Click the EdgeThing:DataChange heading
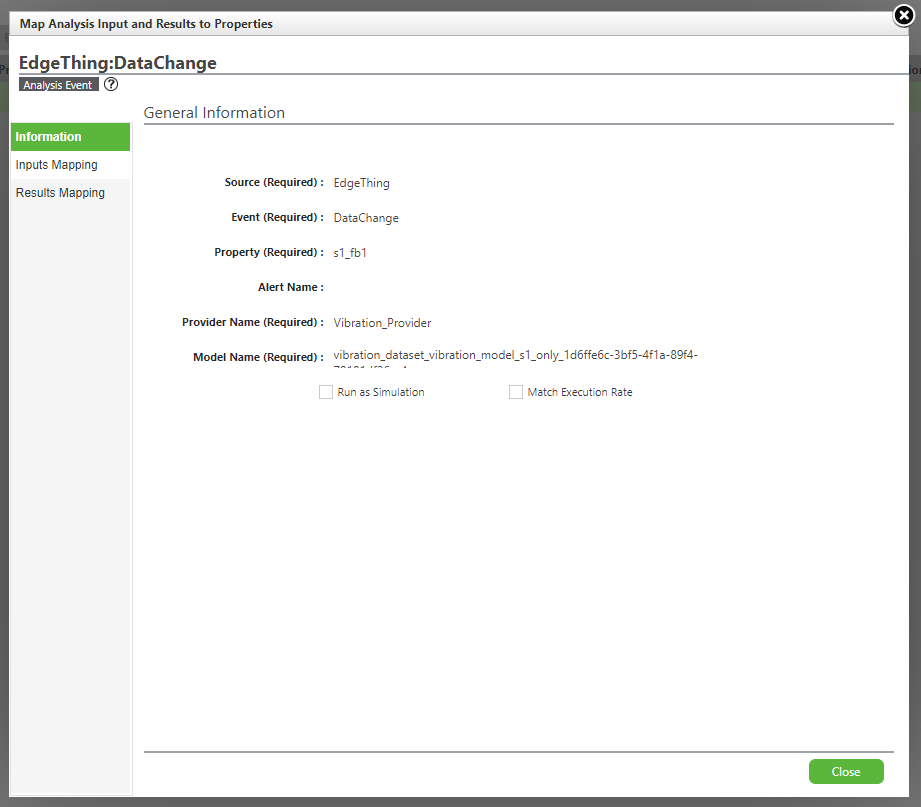This screenshot has width=921, height=807. click(117, 63)
